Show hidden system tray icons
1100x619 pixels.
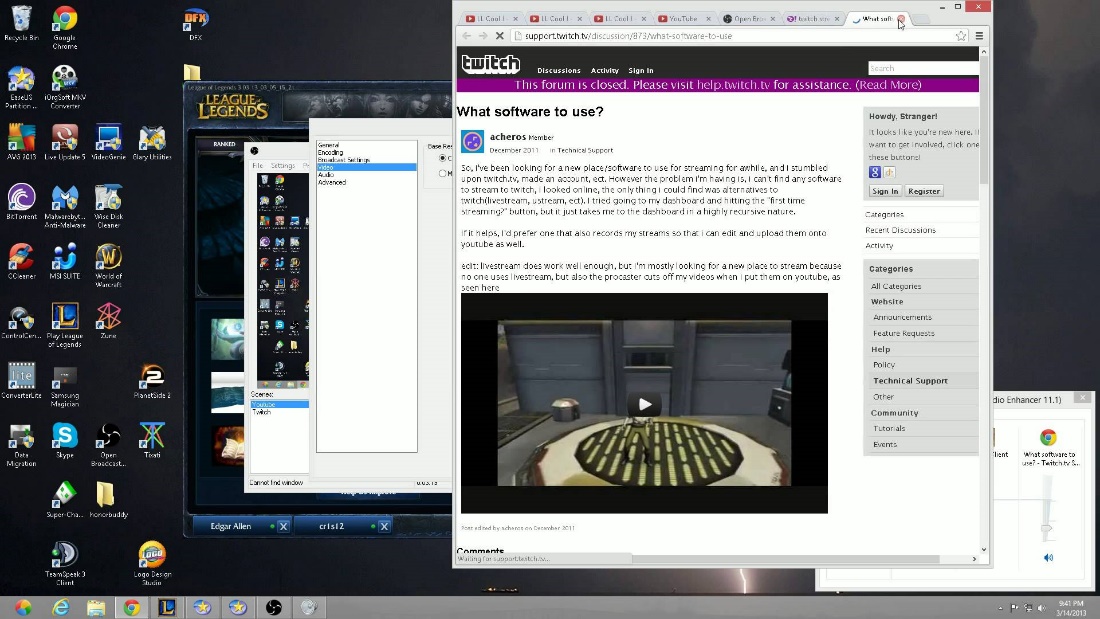pos(1000,608)
